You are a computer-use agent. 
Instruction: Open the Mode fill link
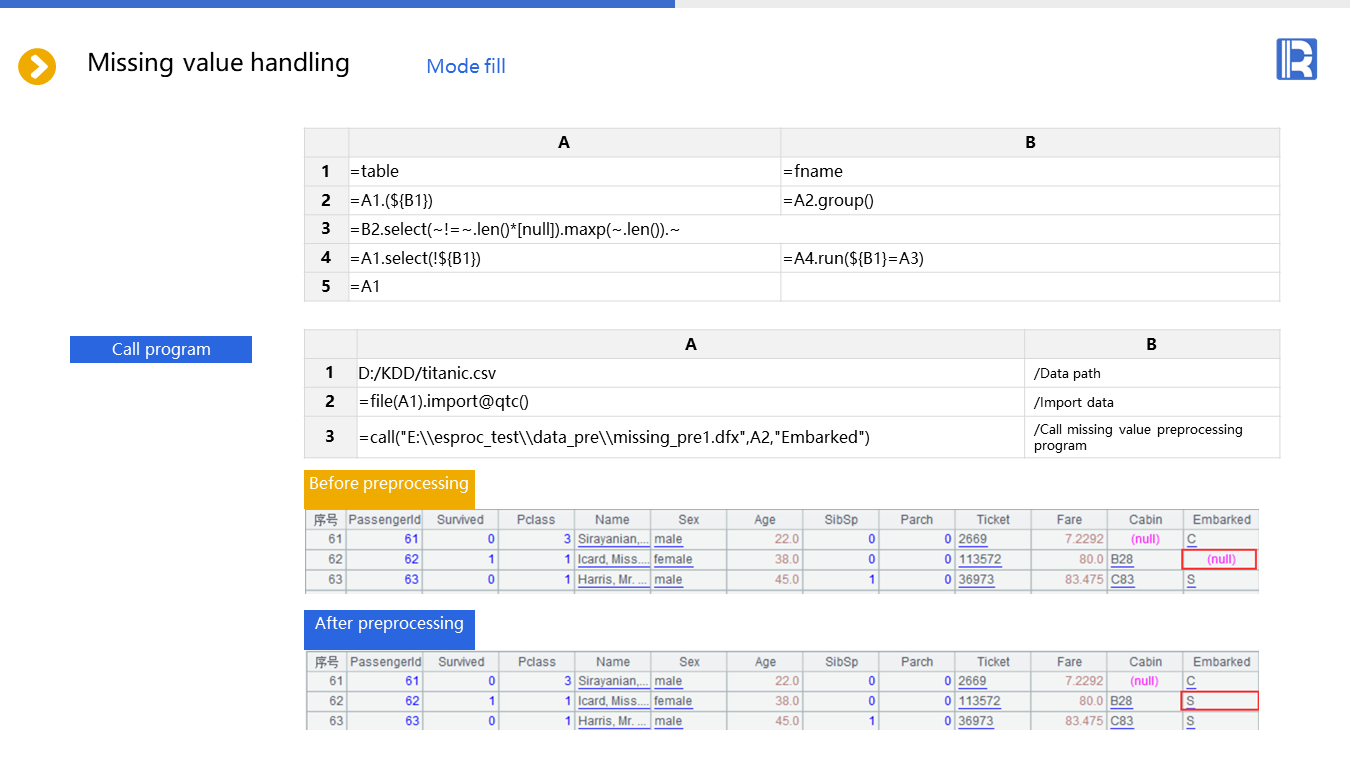tap(465, 67)
